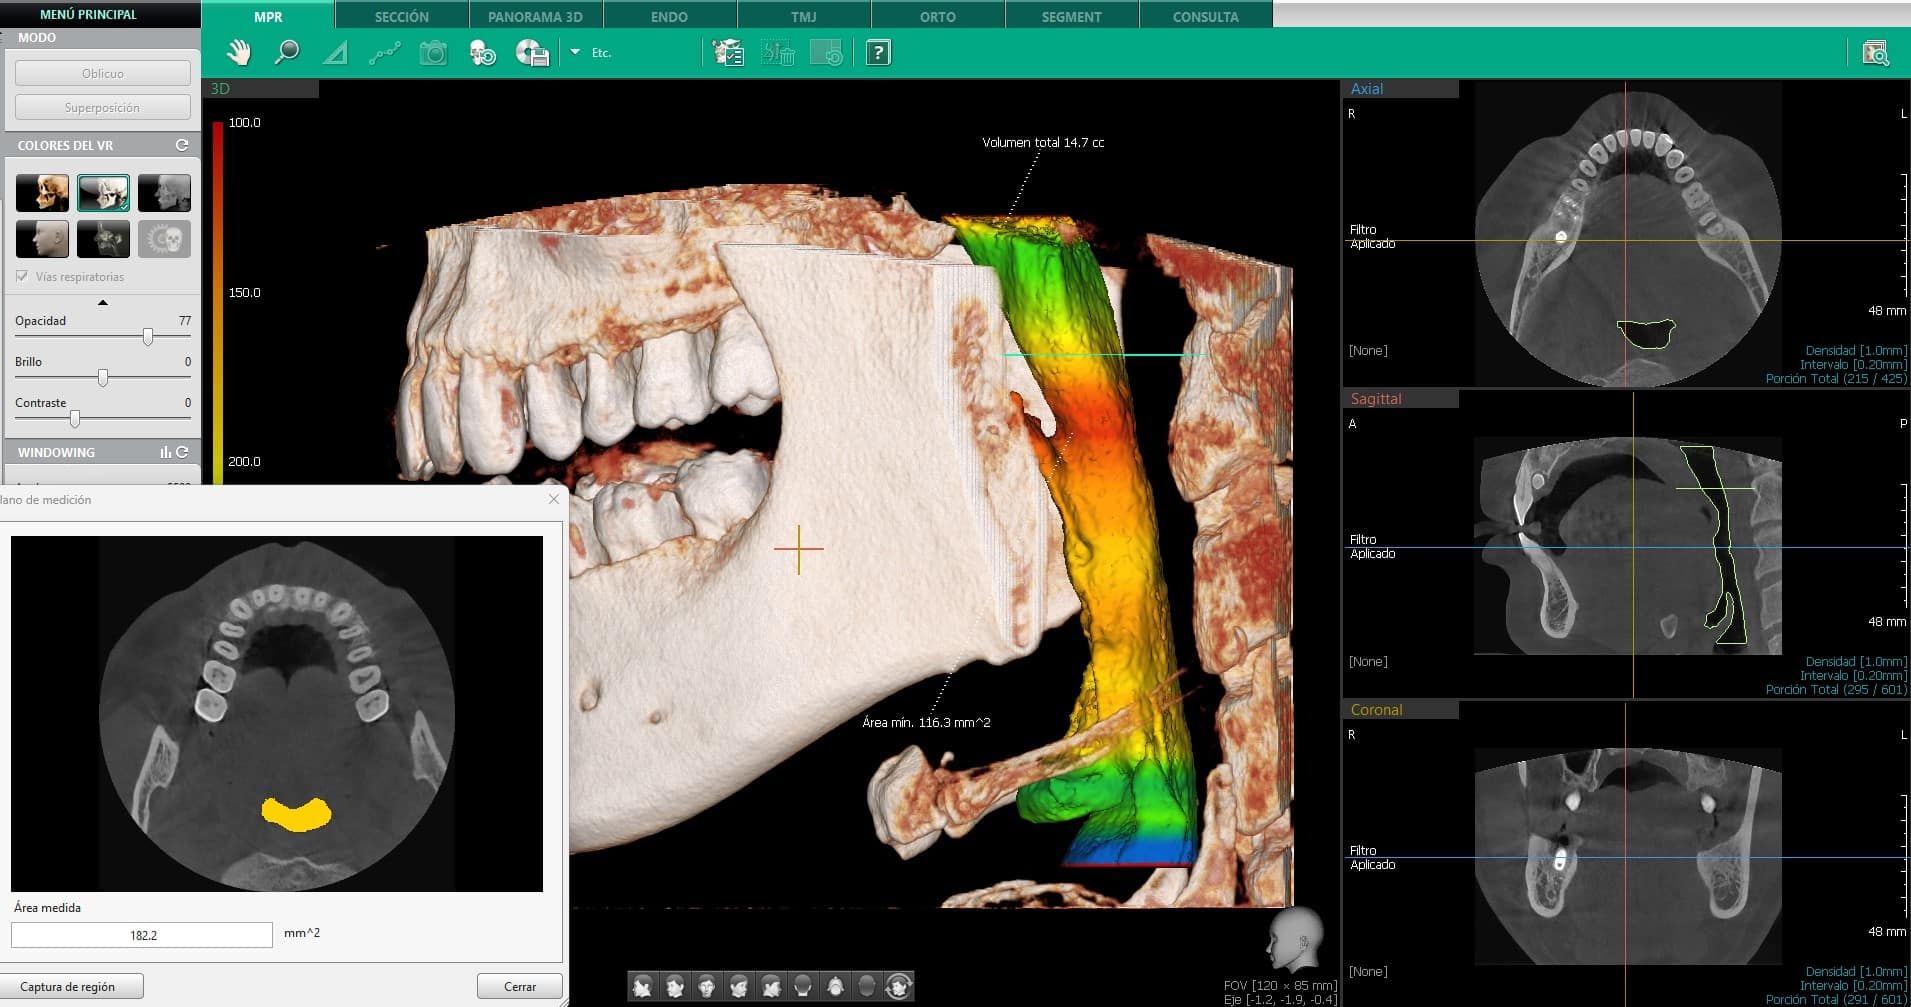Click the Área medida value field
Screen dimensions: 1911x1007
pyautogui.click(x=142, y=935)
